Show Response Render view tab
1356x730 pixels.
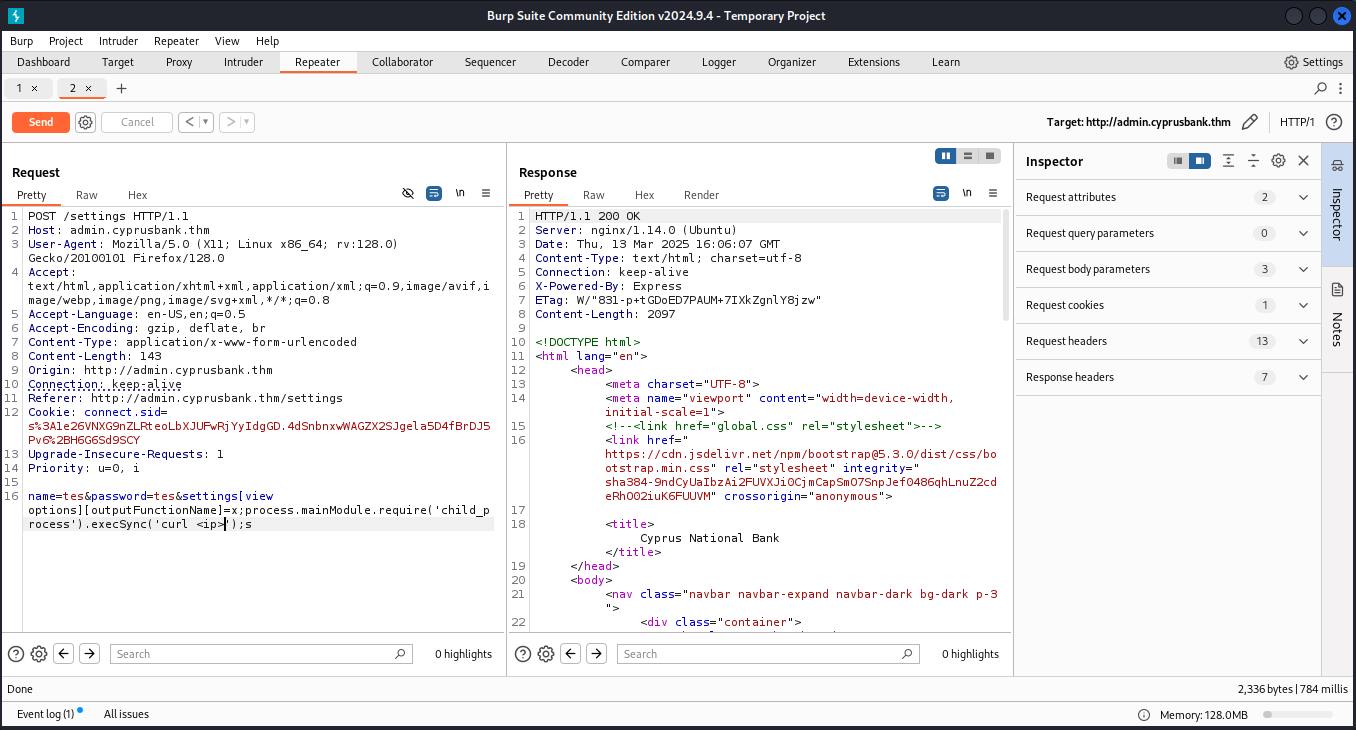[x=701, y=195]
